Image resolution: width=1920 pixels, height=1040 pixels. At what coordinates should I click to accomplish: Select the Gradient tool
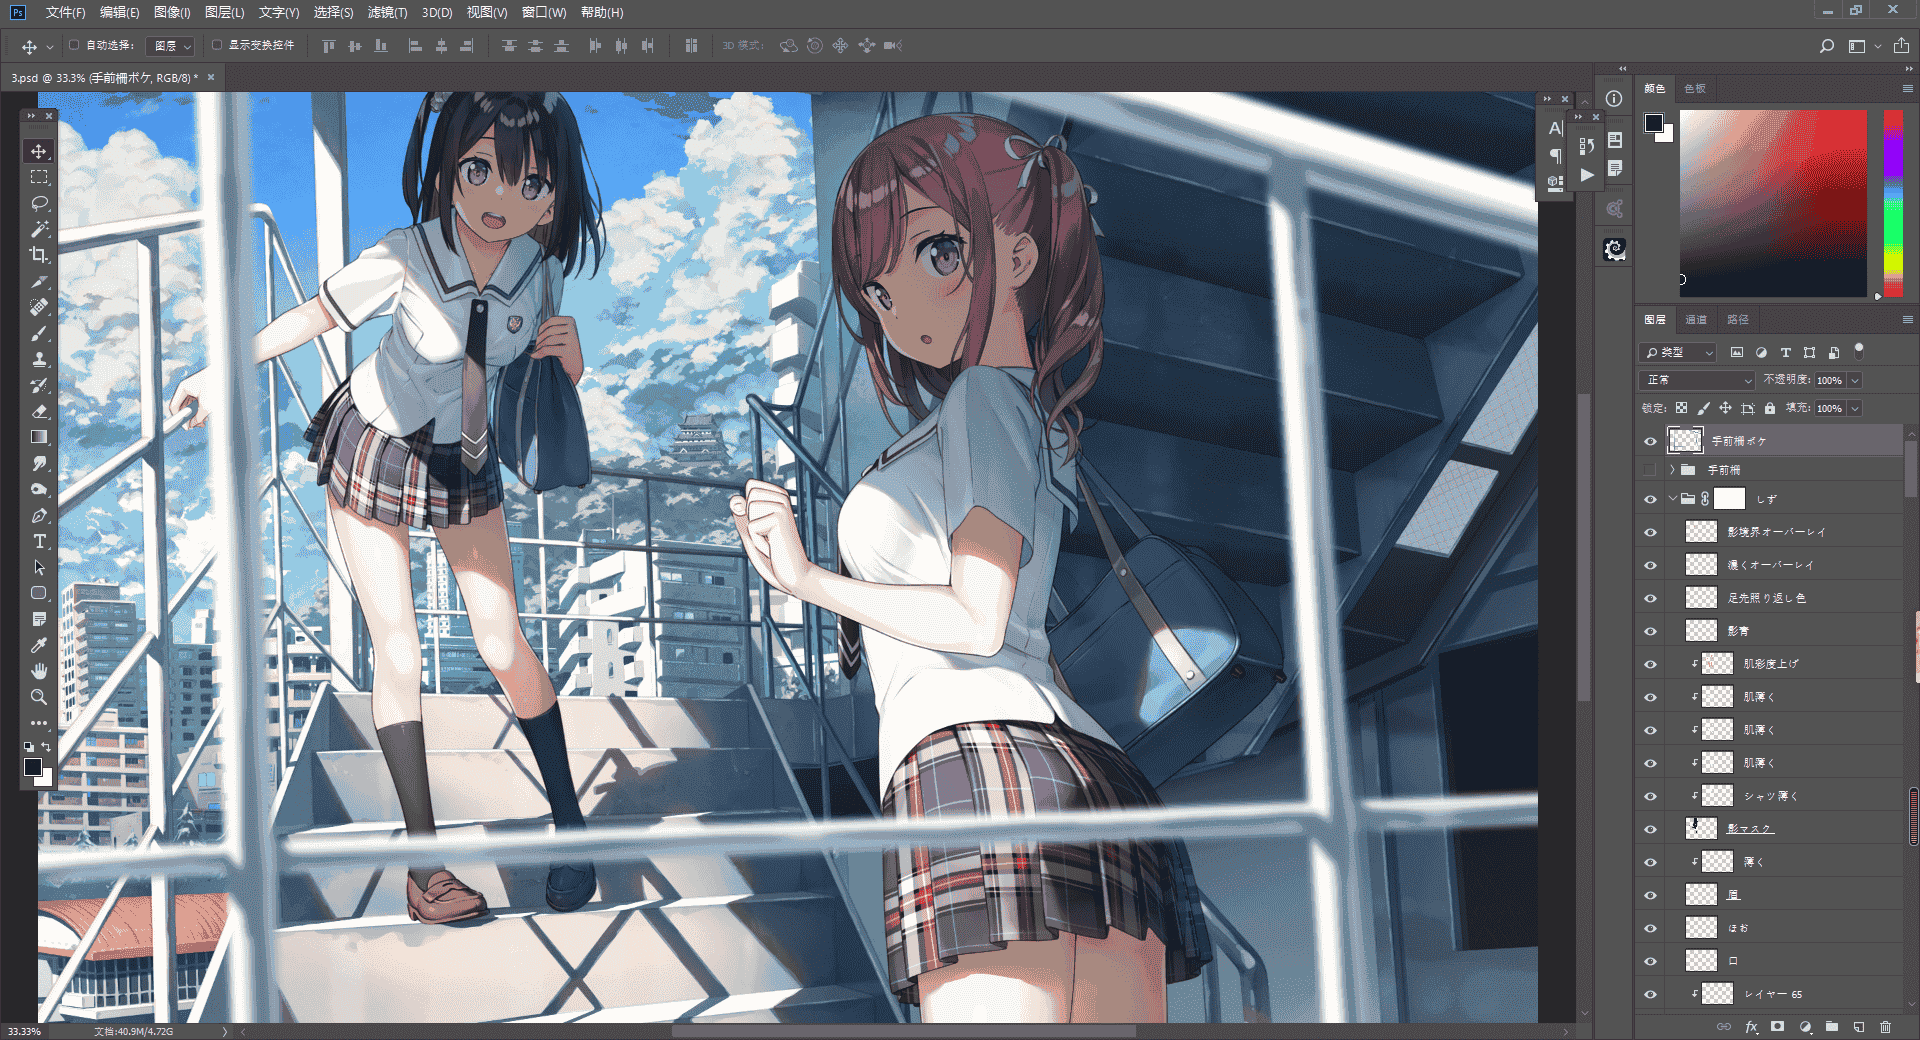click(x=39, y=437)
